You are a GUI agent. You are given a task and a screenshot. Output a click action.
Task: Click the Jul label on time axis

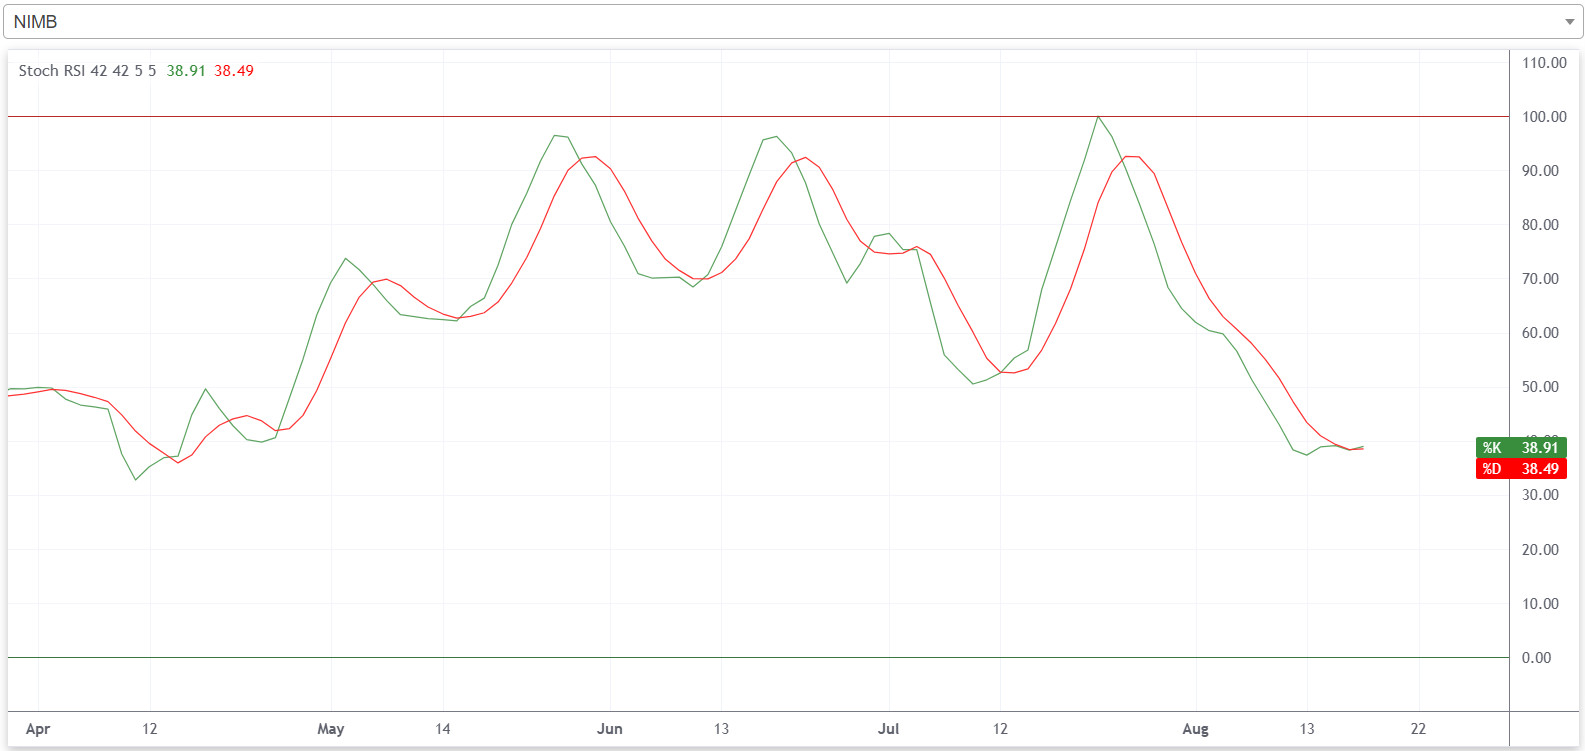[888, 729]
